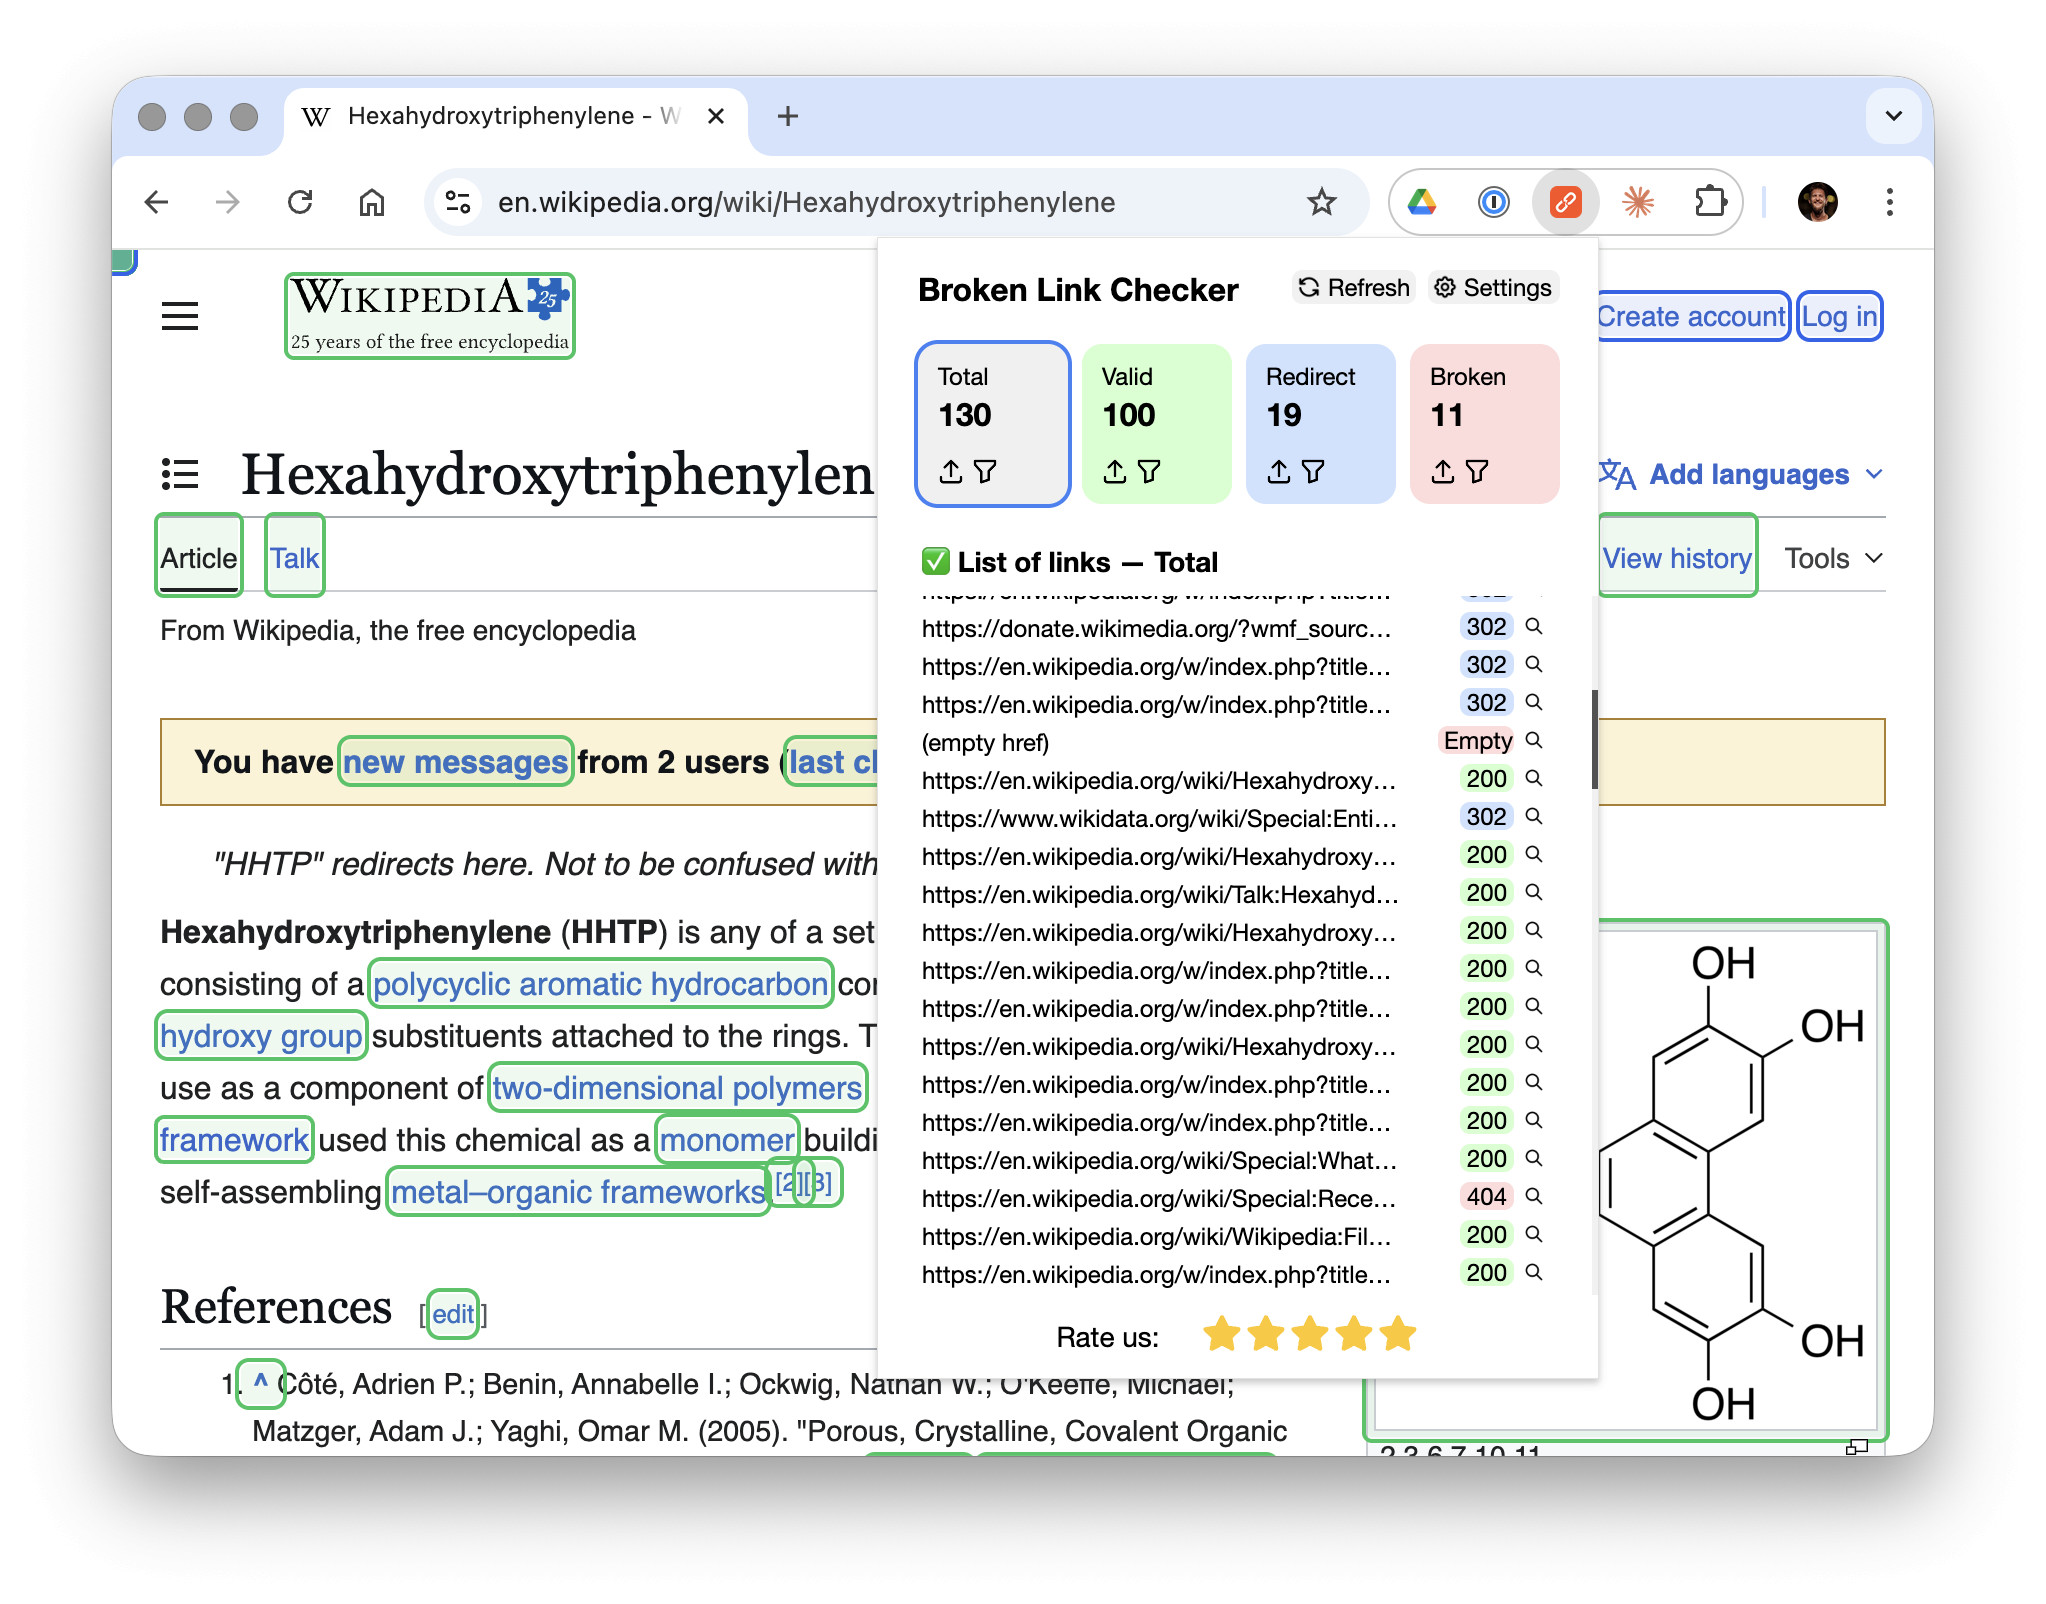Switch to the Talk tab
This screenshot has height=1604, width=2046.
tap(294, 558)
